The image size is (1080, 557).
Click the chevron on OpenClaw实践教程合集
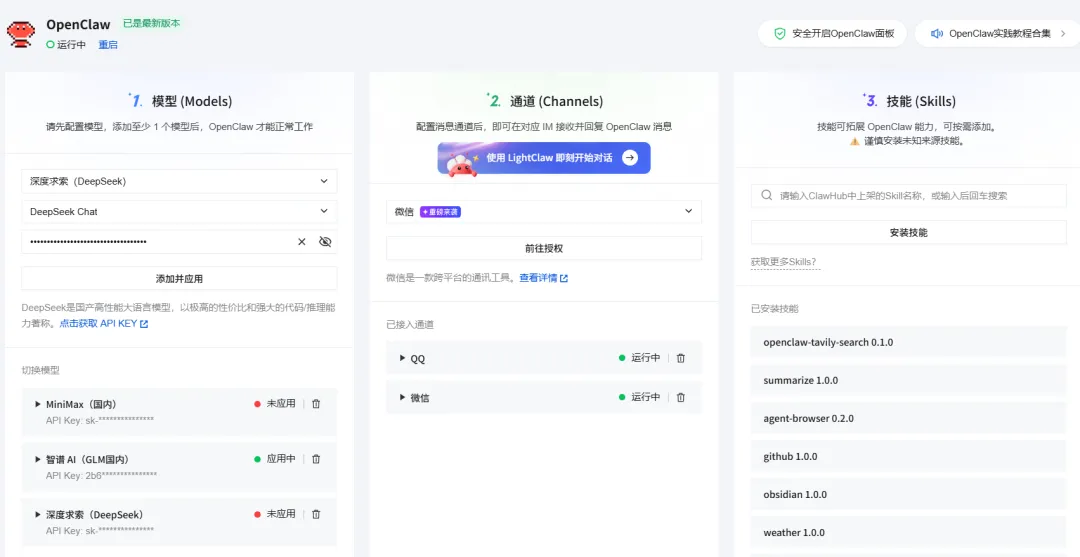[1063, 34]
